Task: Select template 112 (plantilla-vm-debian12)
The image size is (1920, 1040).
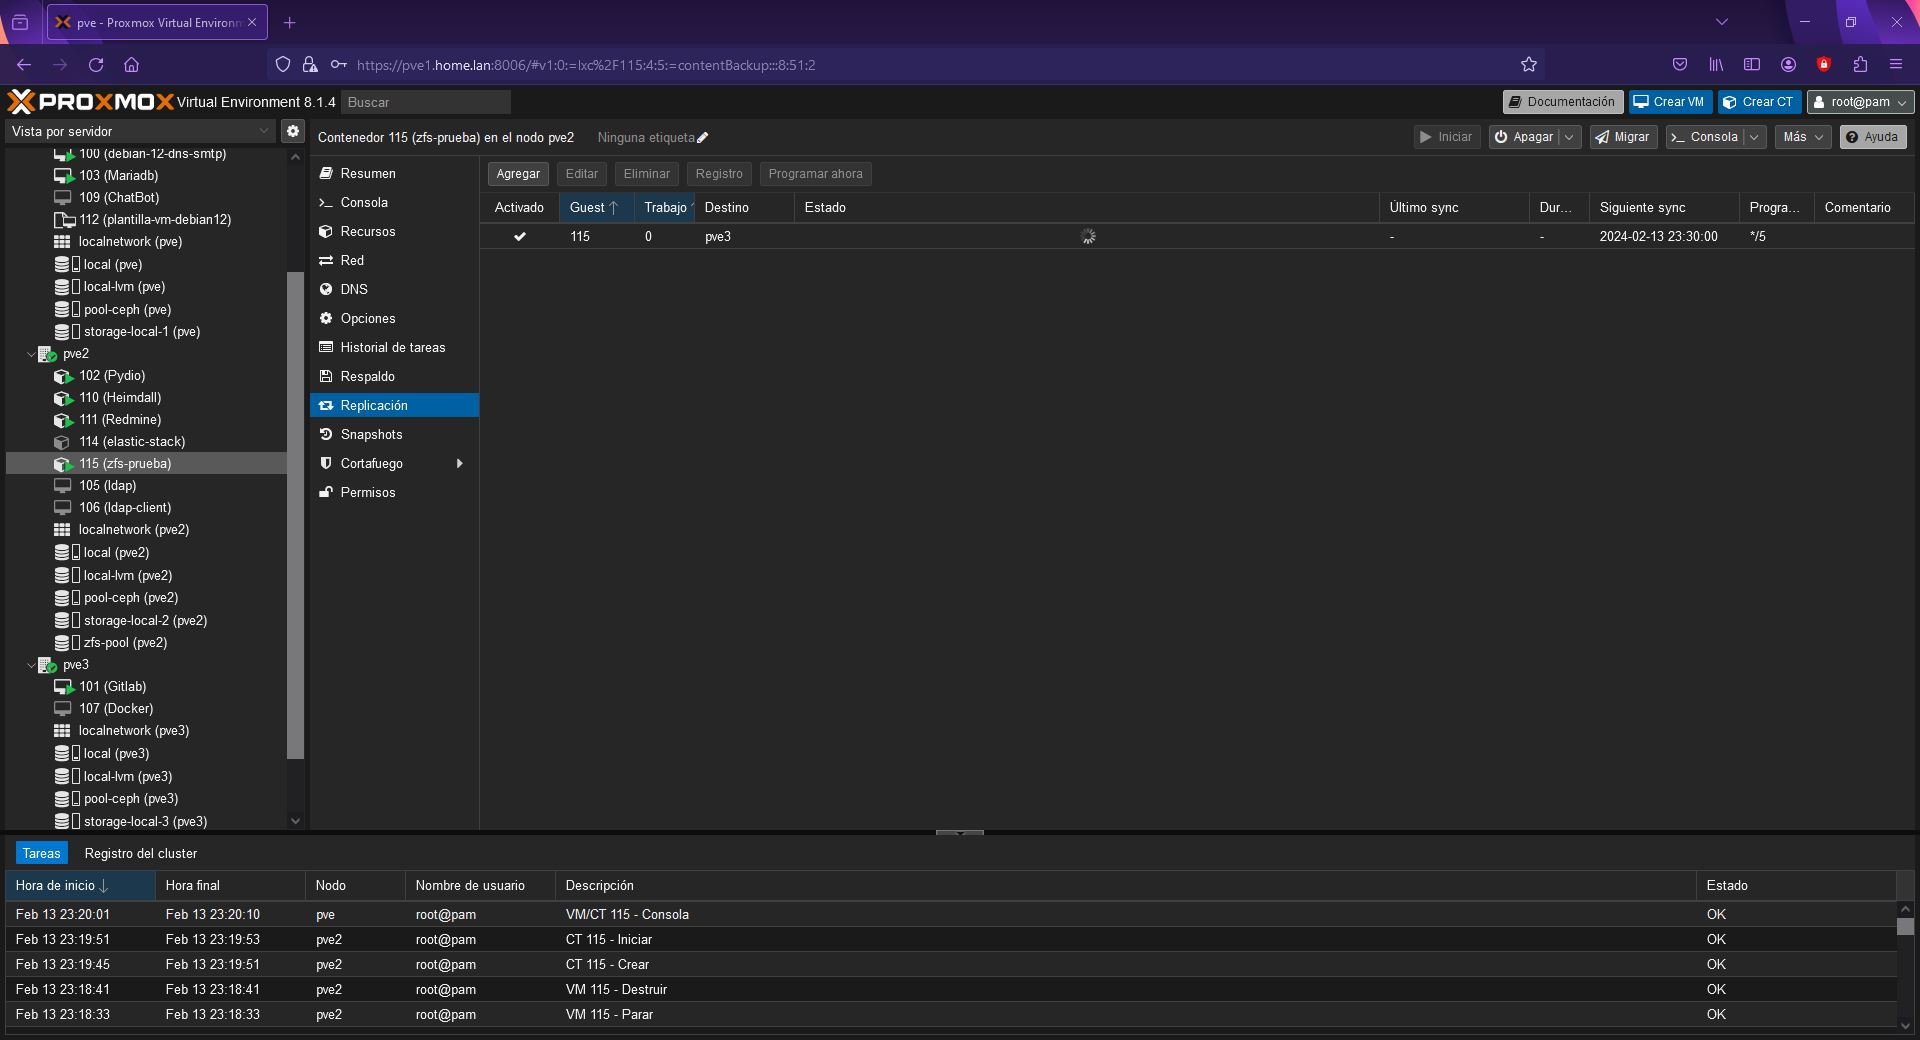Action: point(155,220)
